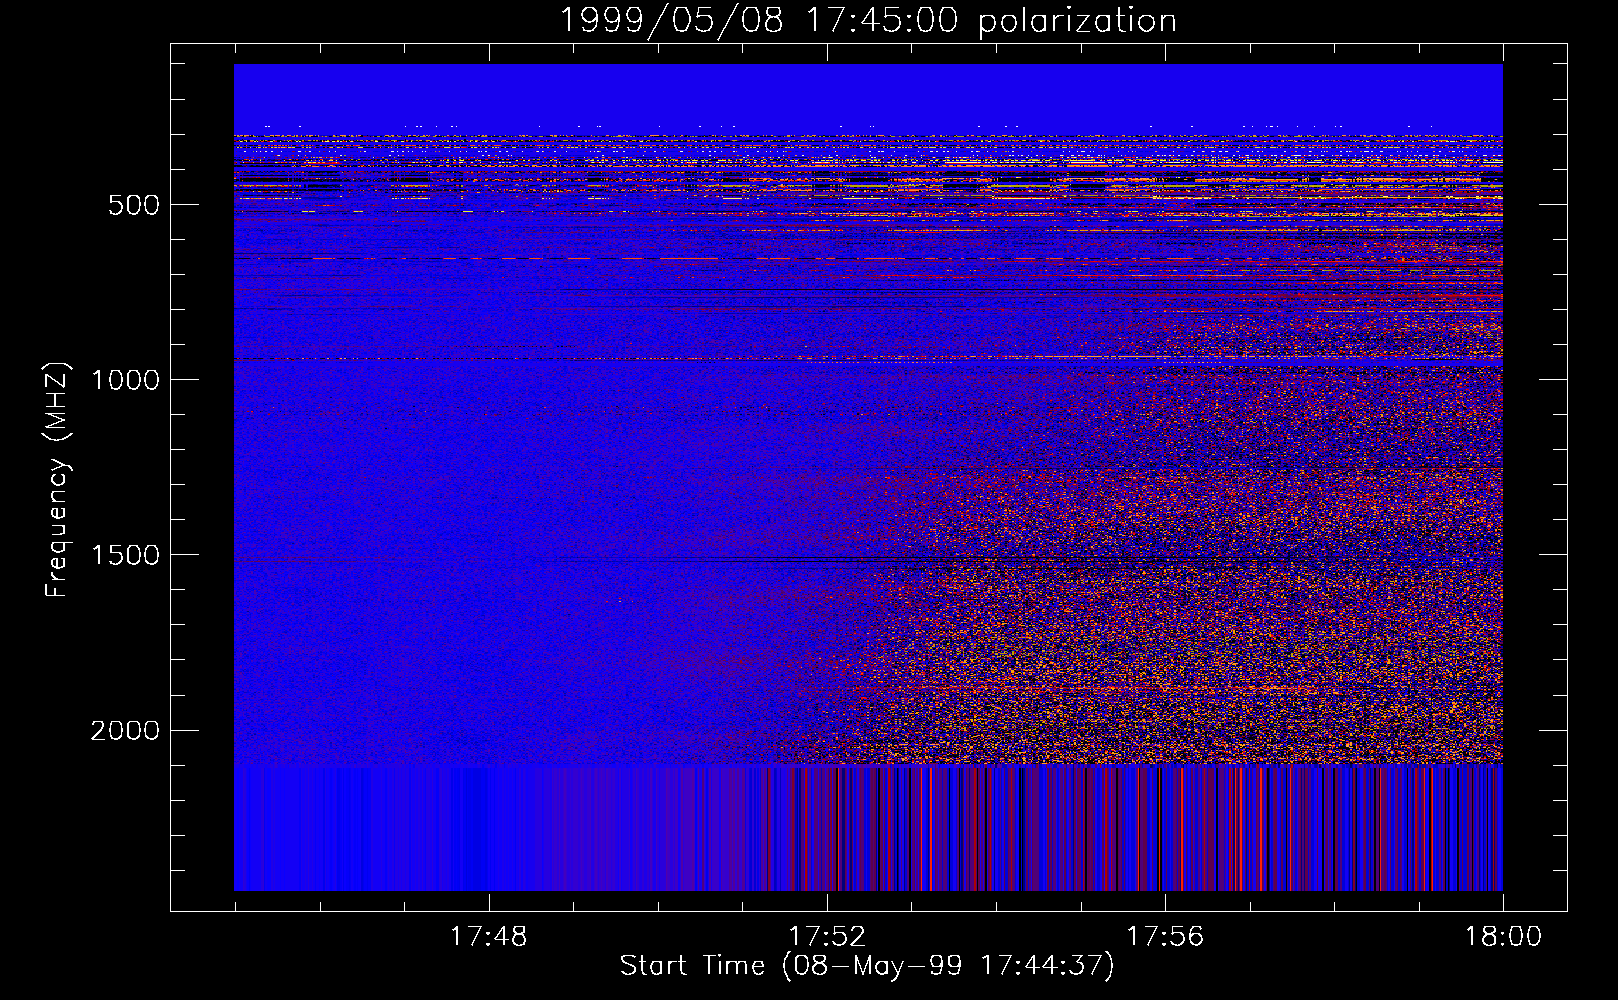Click the 1500 frequency tick label
This screenshot has width=1618, height=1000.
[x=125, y=555]
